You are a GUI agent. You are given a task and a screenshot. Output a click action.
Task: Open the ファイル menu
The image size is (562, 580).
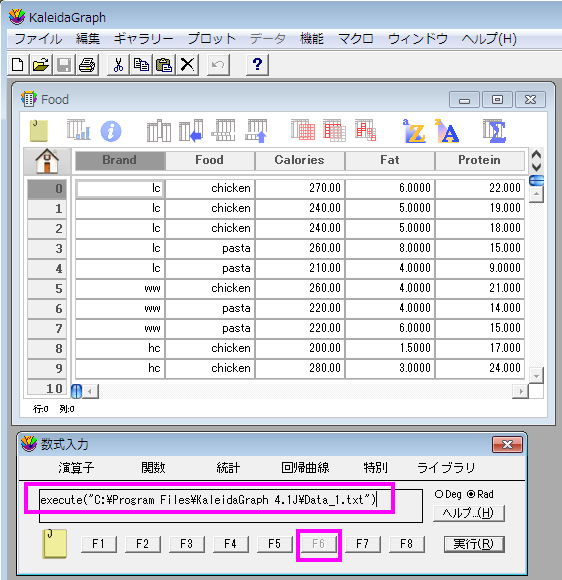tap(38, 38)
